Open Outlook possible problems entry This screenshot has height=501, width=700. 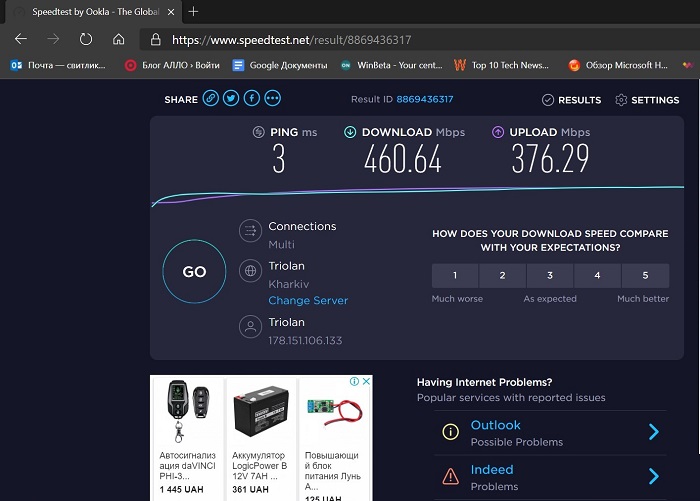click(x=550, y=433)
